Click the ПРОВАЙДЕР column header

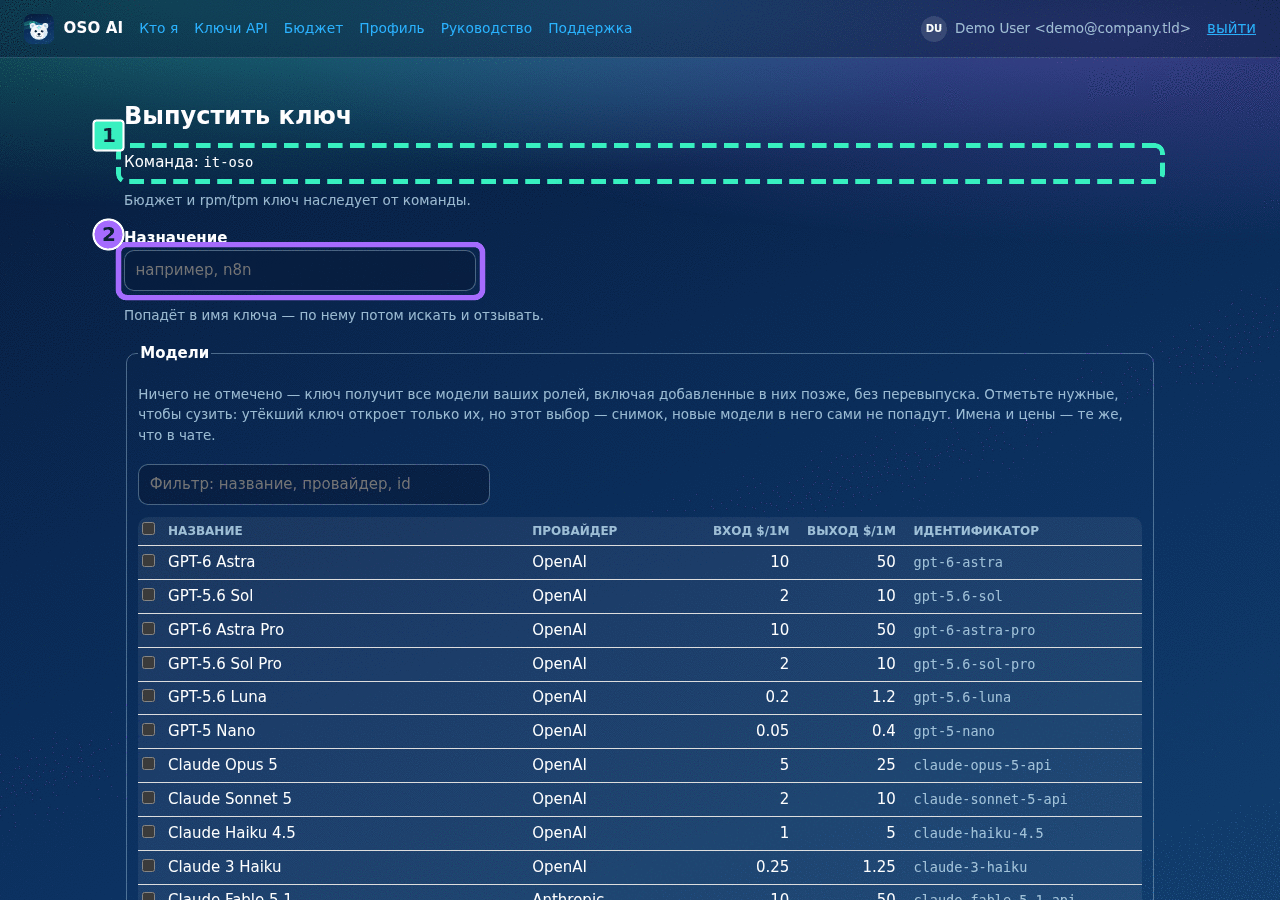pyautogui.click(x=575, y=531)
